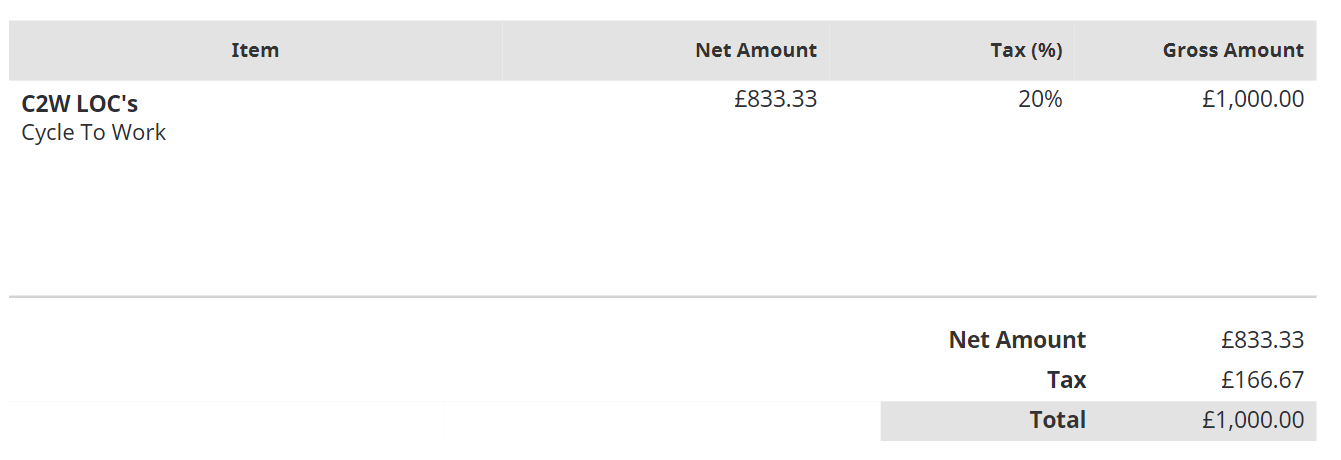
Task: Select the C2W LOC's item name
Action: 80,103
